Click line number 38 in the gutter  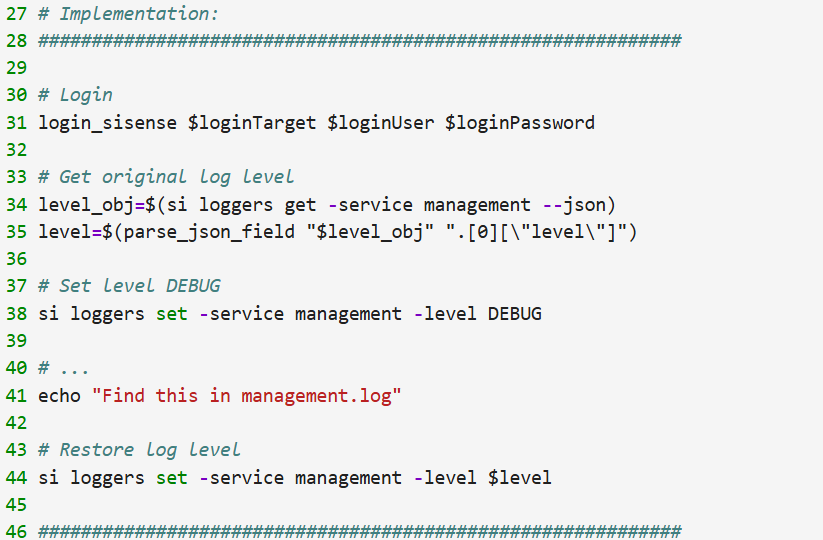point(16,314)
